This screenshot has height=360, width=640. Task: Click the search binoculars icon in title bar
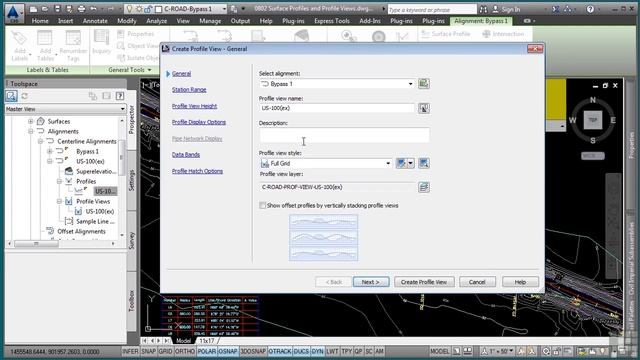tap(483, 9)
